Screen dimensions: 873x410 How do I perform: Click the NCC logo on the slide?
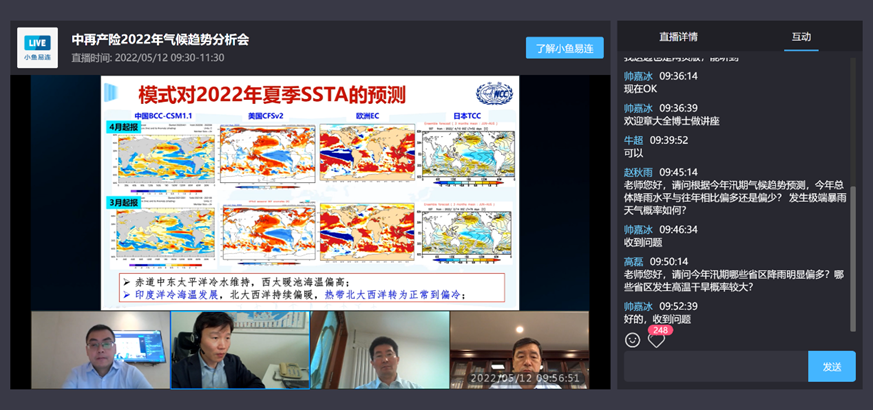click(x=494, y=94)
